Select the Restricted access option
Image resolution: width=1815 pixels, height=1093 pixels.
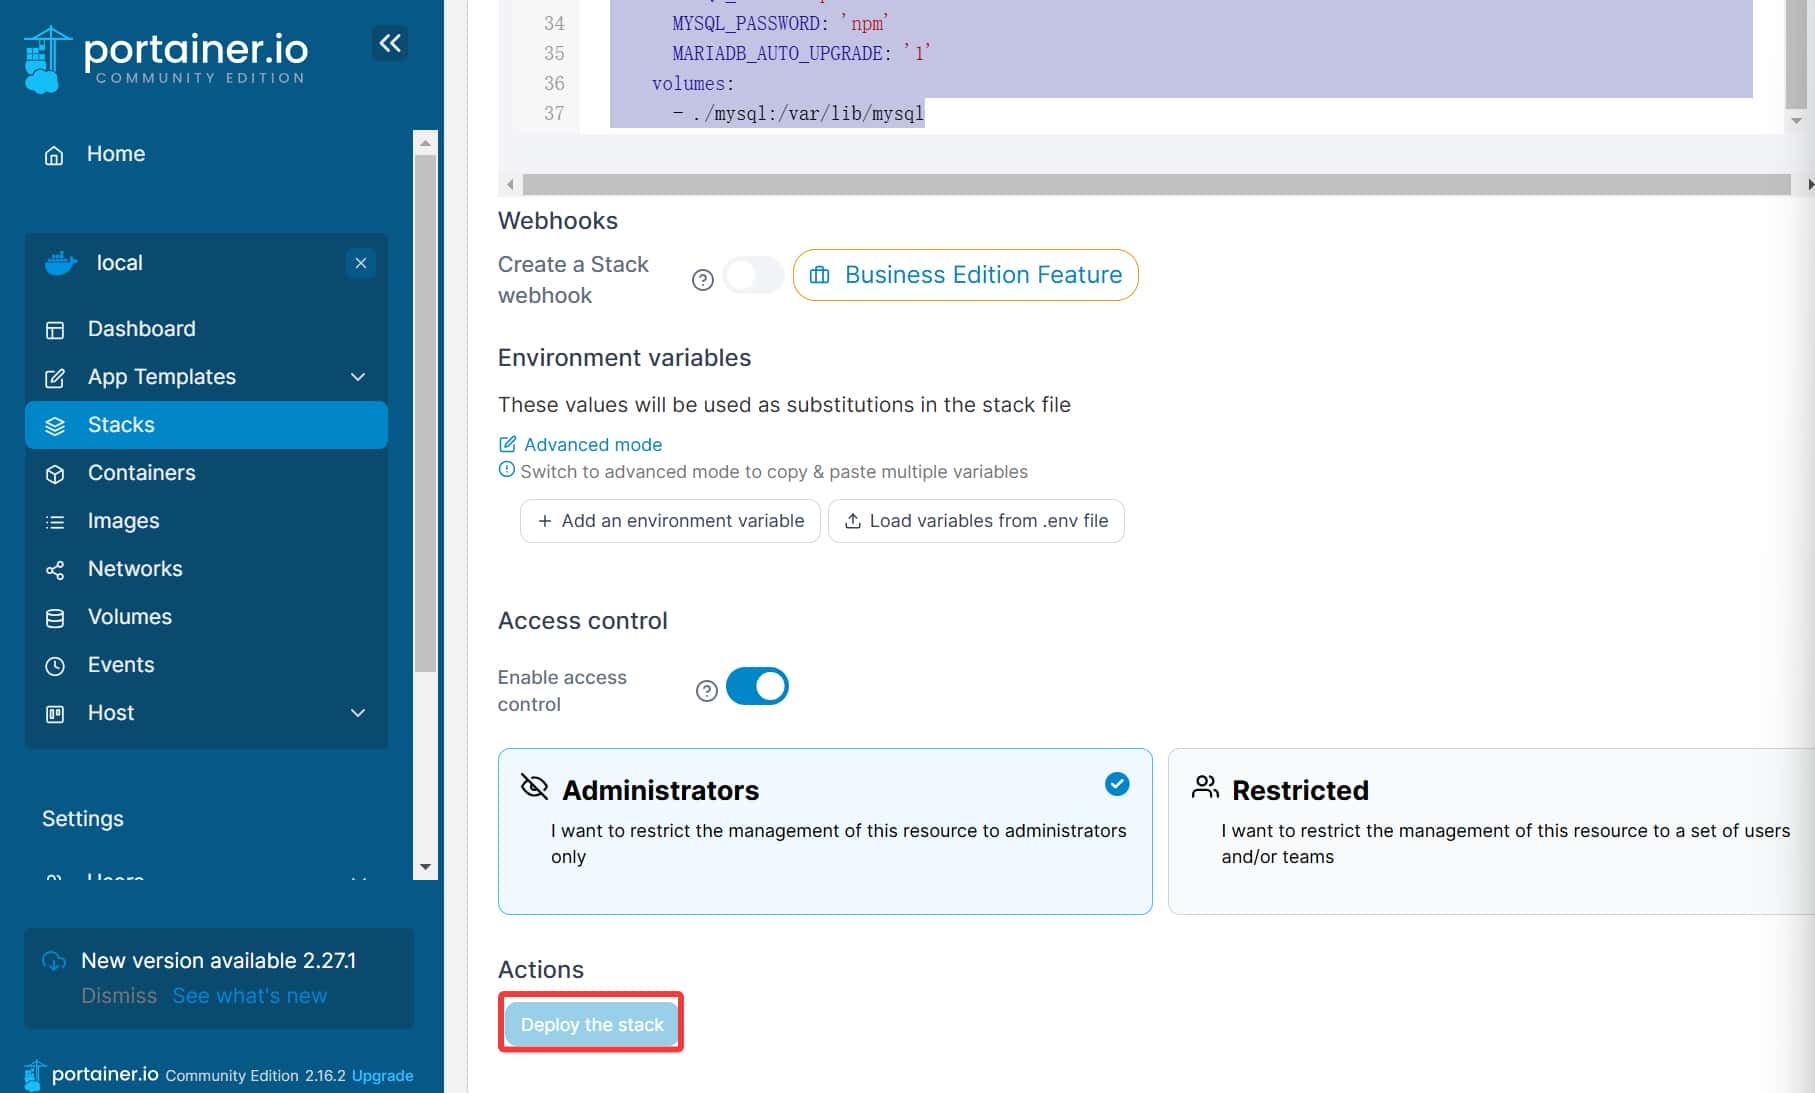pyautogui.click(x=1490, y=830)
